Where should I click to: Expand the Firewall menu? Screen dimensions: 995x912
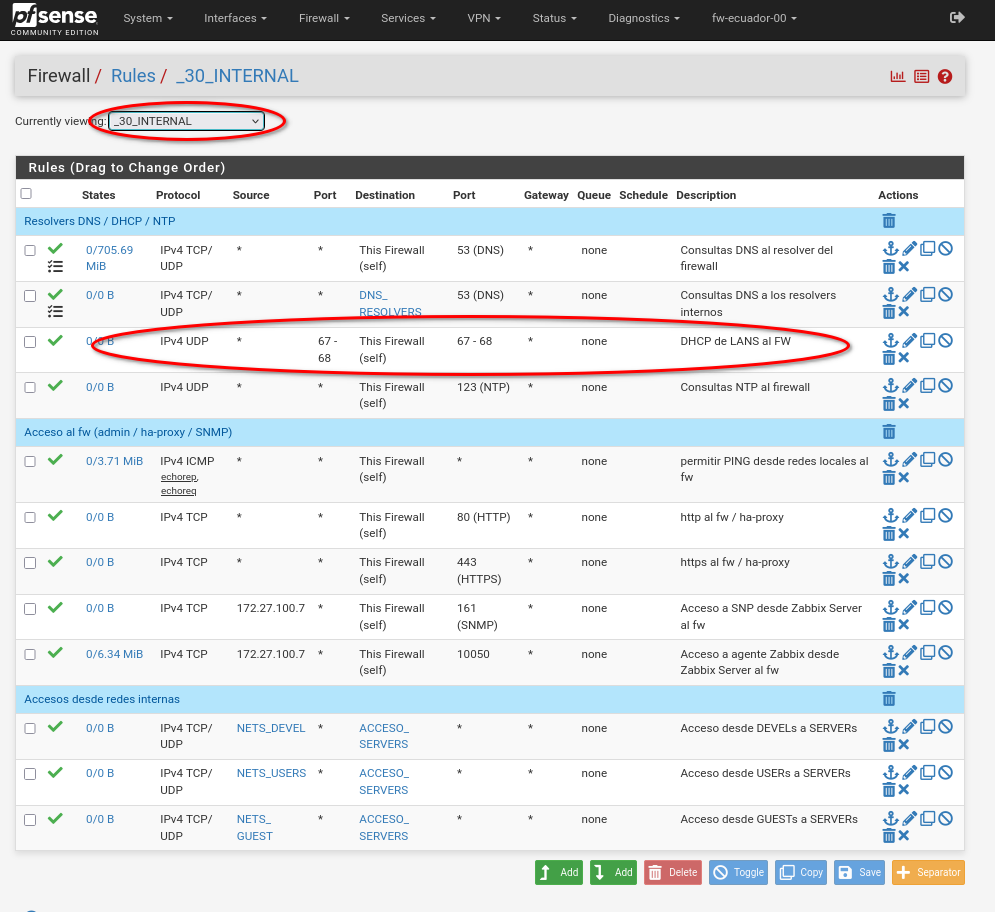point(324,18)
